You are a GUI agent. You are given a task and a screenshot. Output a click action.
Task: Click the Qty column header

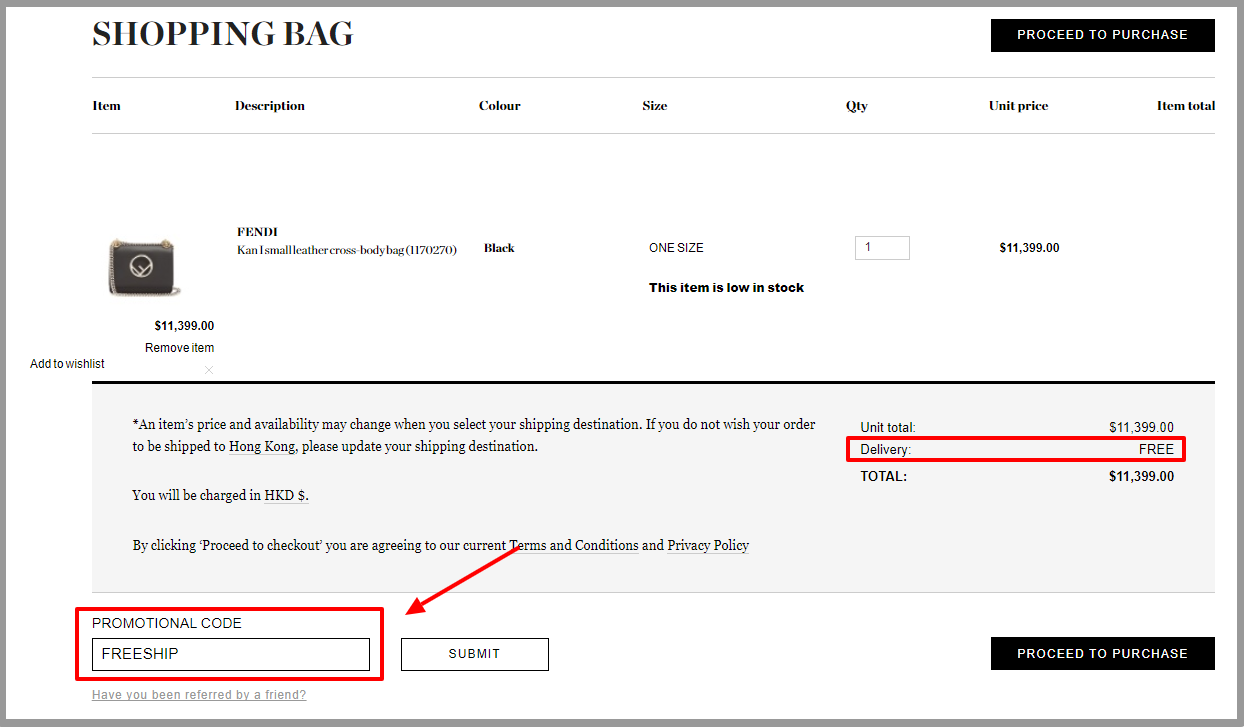(x=857, y=106)
